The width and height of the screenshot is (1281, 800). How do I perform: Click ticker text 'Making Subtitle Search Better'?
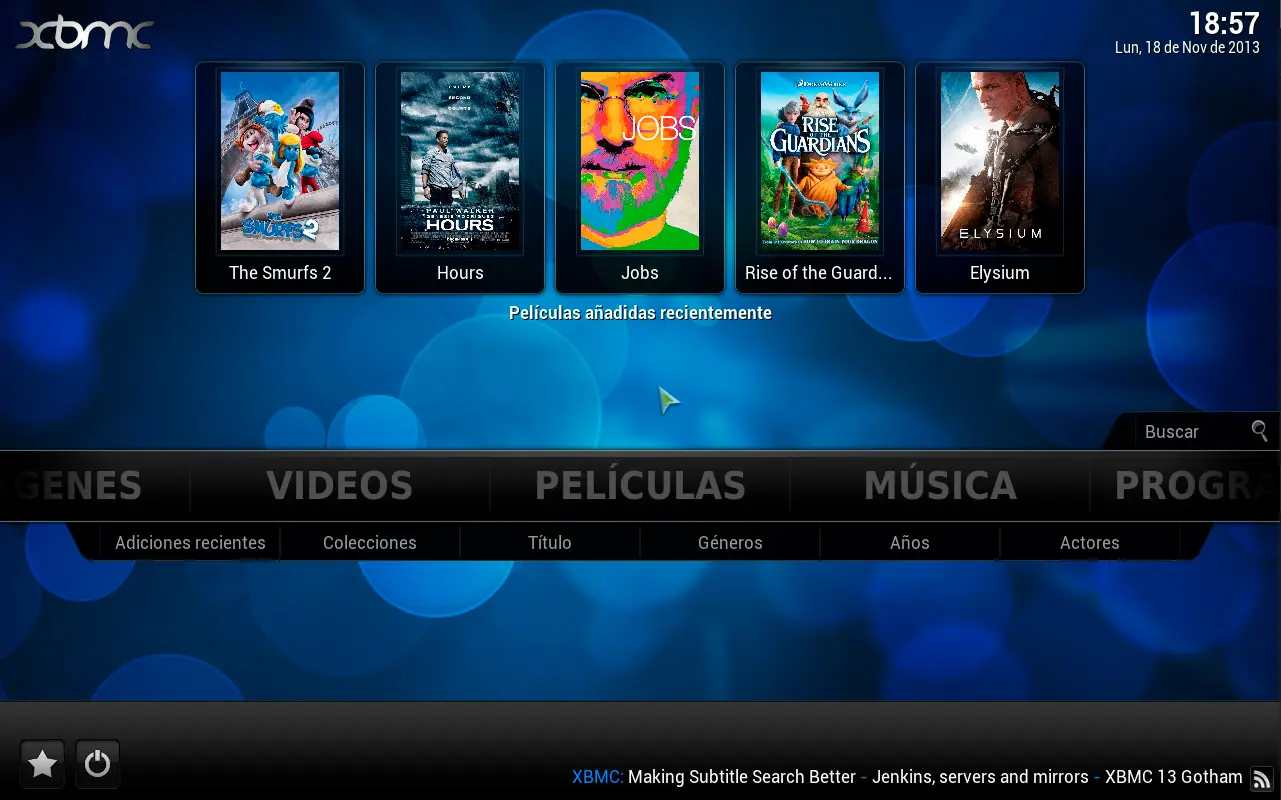(x=742, y=777)
